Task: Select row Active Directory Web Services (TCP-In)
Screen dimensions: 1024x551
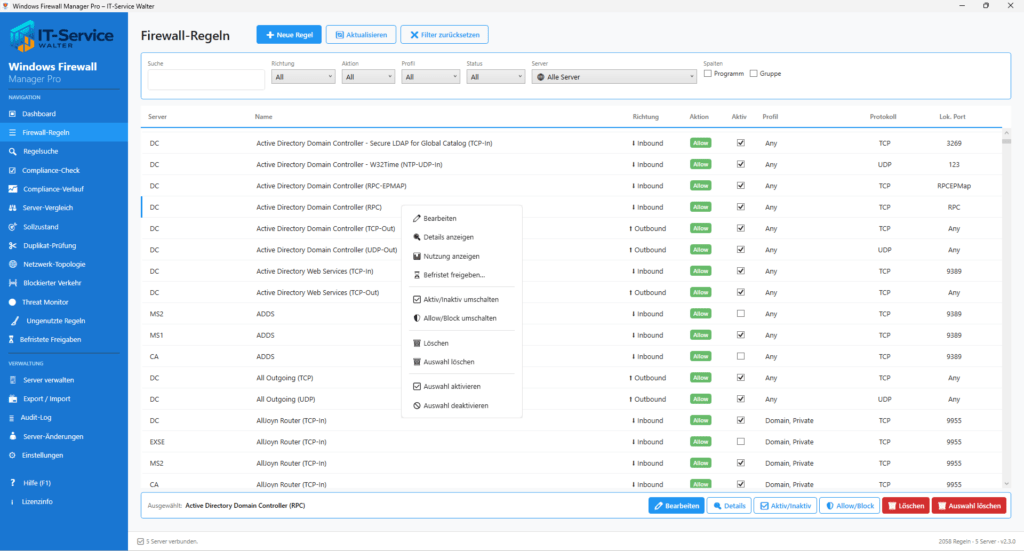Action: pyautogui.click(x=571, y=272)
